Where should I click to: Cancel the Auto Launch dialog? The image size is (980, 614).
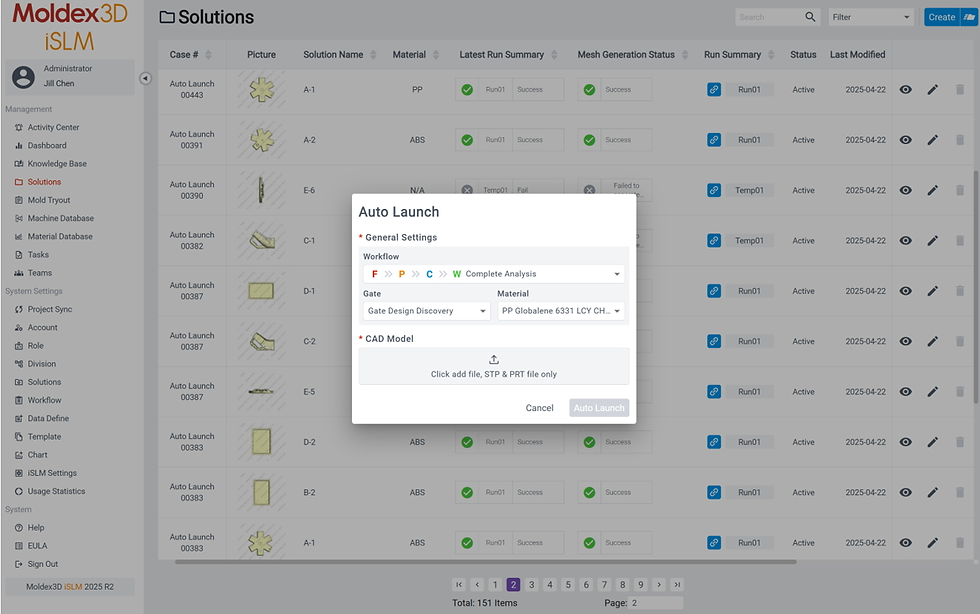point(539,408)
